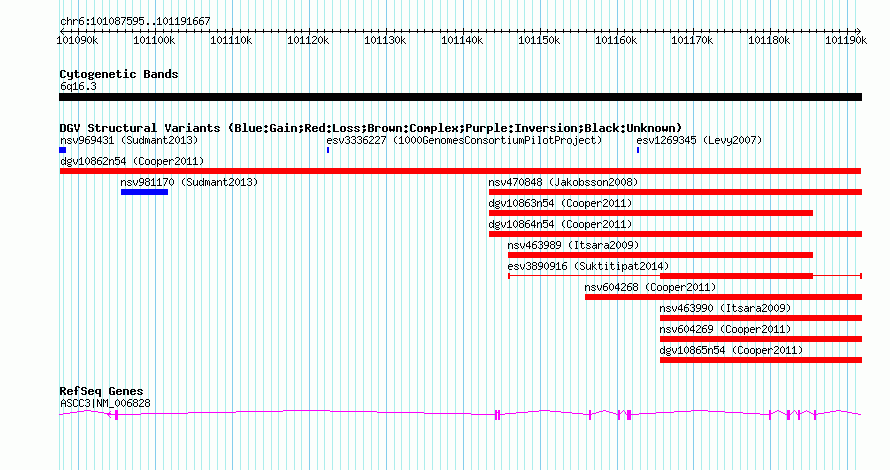Click the 101160k ruler mark
The width and height of the screenshot is (890, 470).
[616, 40]
